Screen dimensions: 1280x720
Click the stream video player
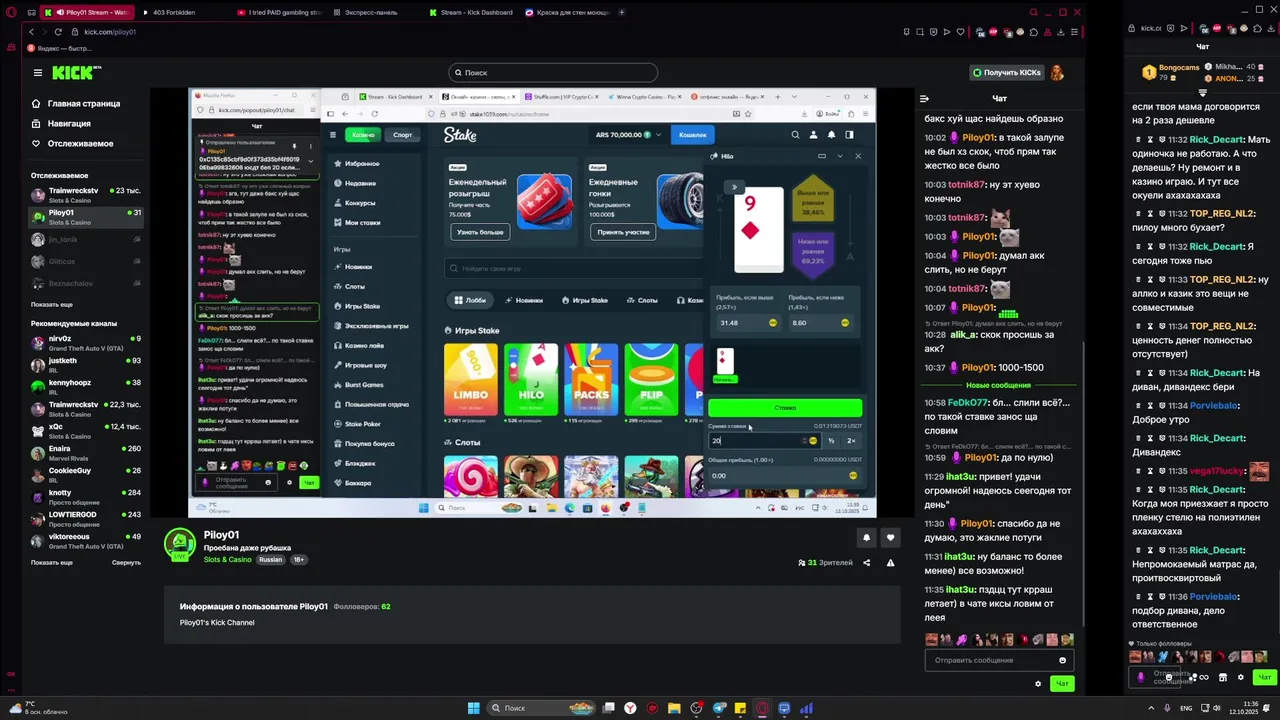[x=533, y=302]
